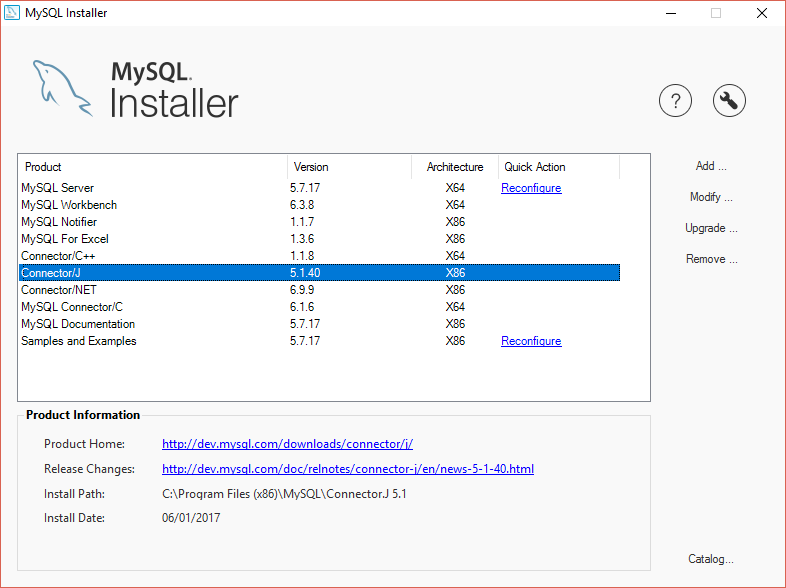Open the Release Changes news-5-1-40 link
This screenshot has width=786, height=588.
pyautogui.click(x=348, y=469)
